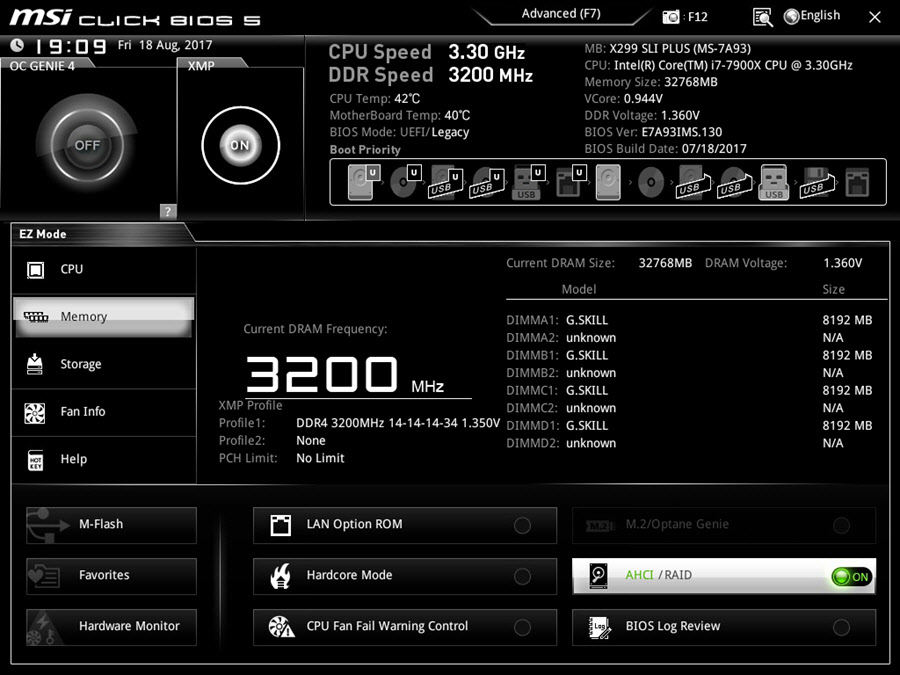The image size is (900, 675).
Task: Open the BIOS search magnifier icon
Action: click(x=763, y=17)
